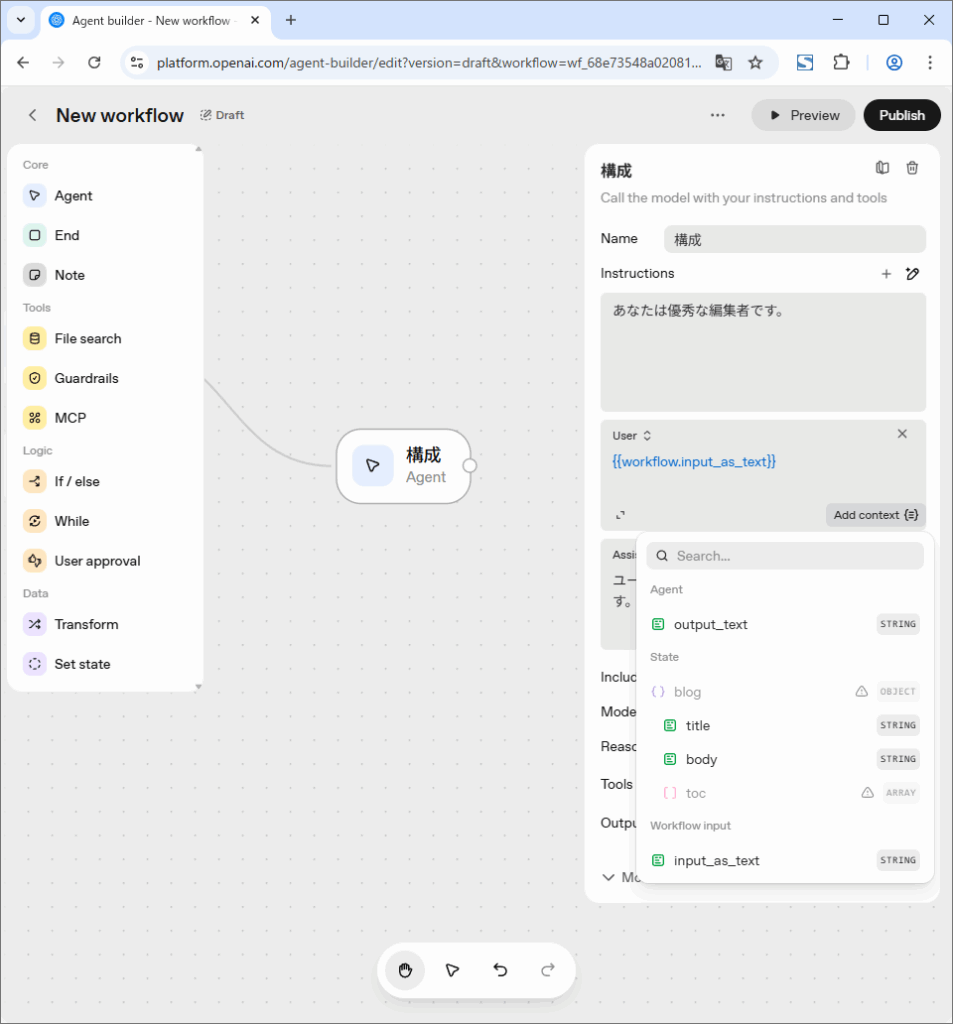The image size is (953, 1024).
Task: Pick the title state variable
Action: pos(697,726)
